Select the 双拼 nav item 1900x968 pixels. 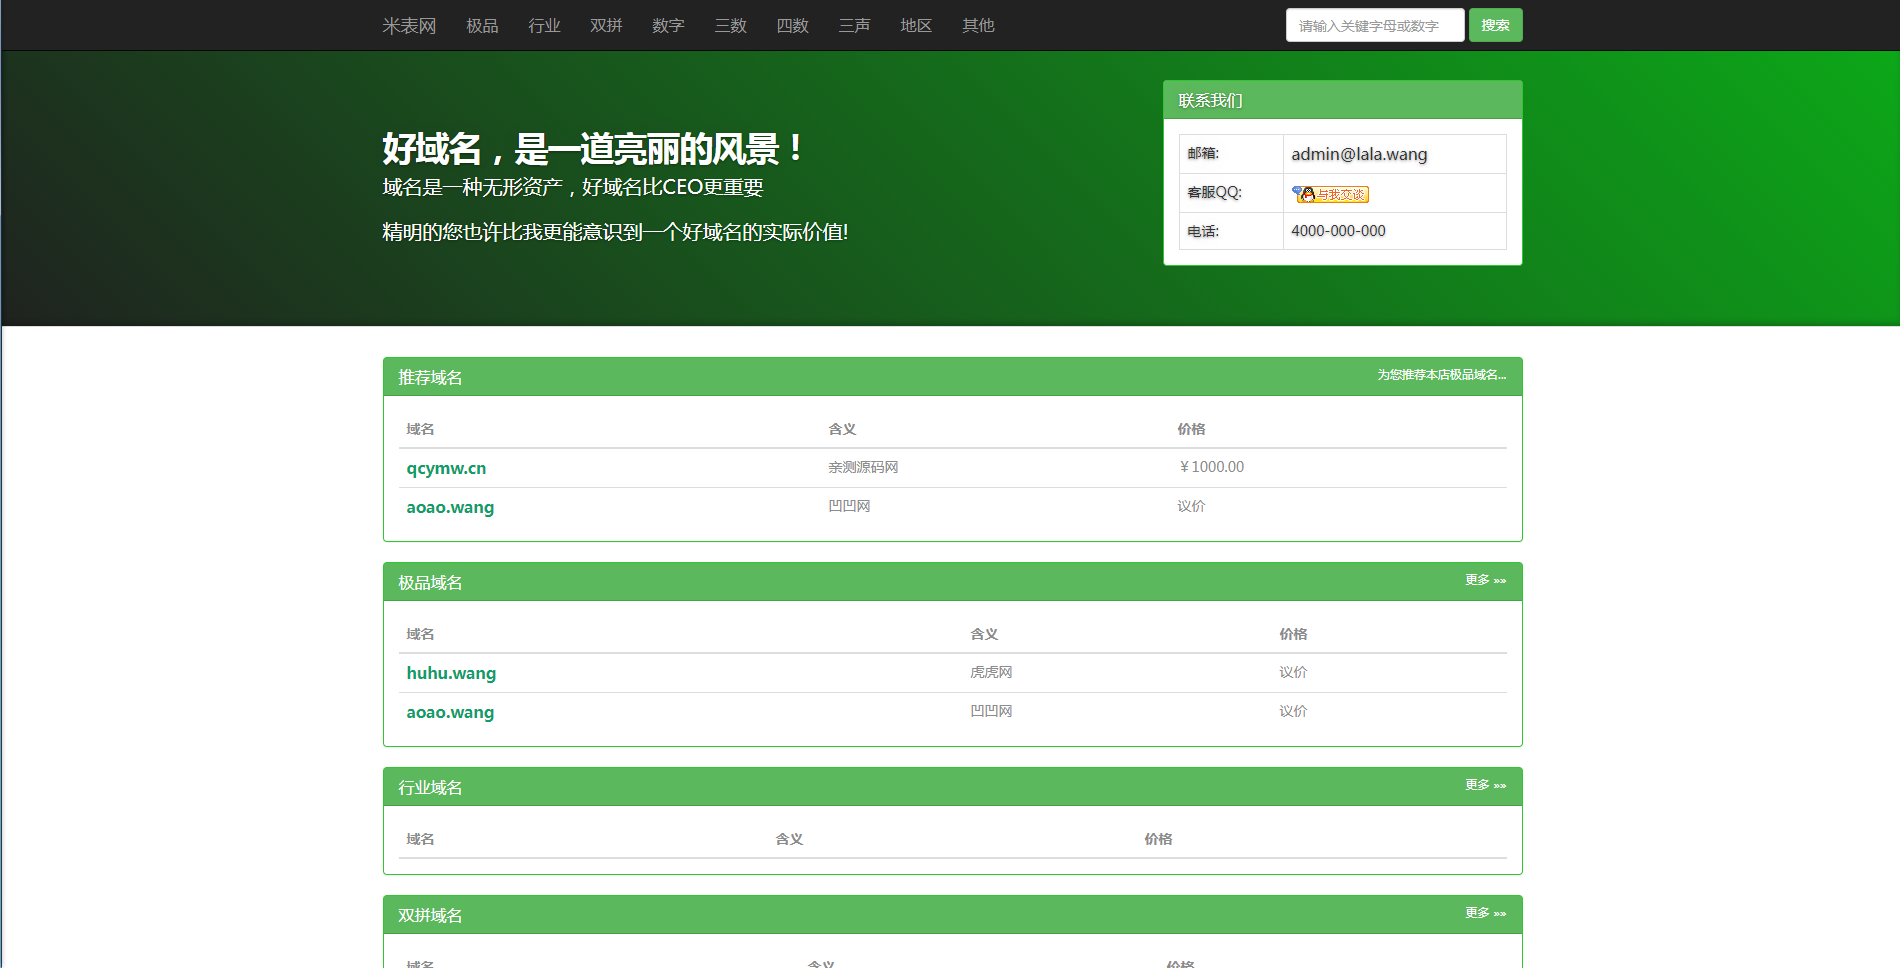pyautogui.click(x=606, y=26)
